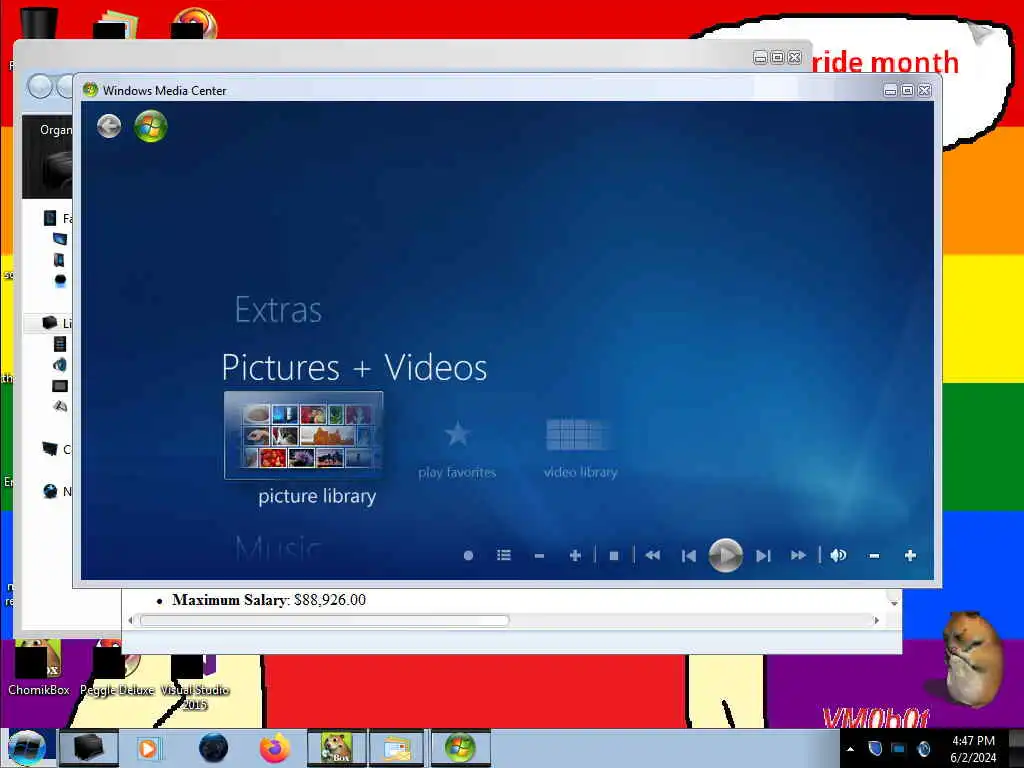Show hidden tray icons arrow
Image resolution: width=1024 pixels, height=768 pixels.
pos(850,749)
